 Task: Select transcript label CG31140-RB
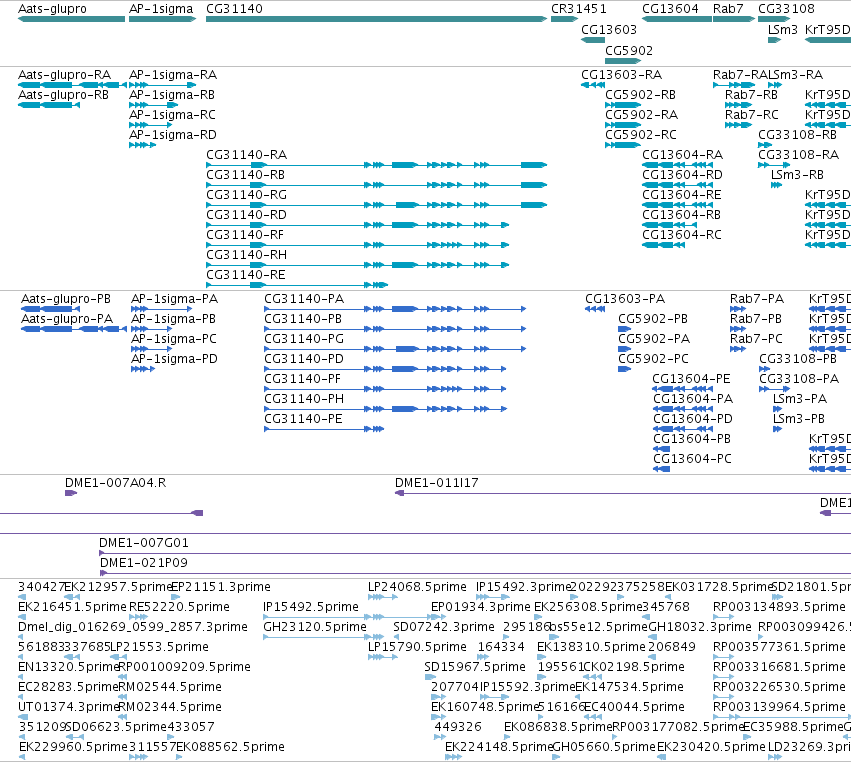tap(245, 175)
